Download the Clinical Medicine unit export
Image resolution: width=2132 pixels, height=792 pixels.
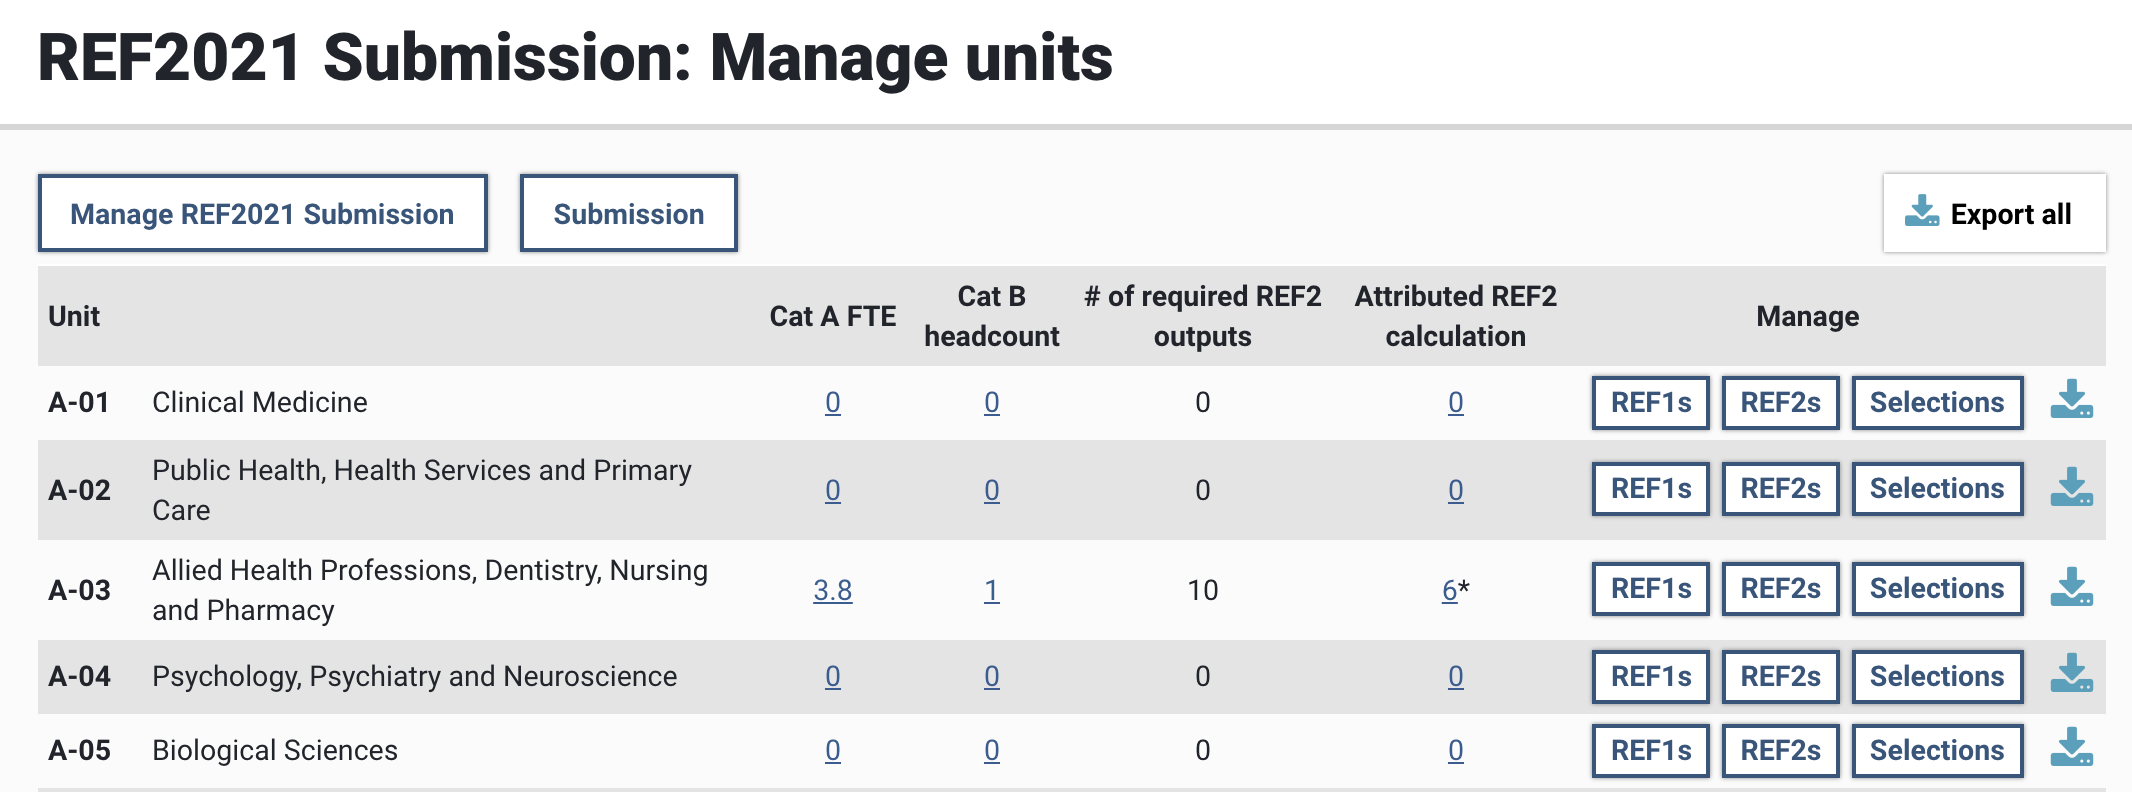2071,401
